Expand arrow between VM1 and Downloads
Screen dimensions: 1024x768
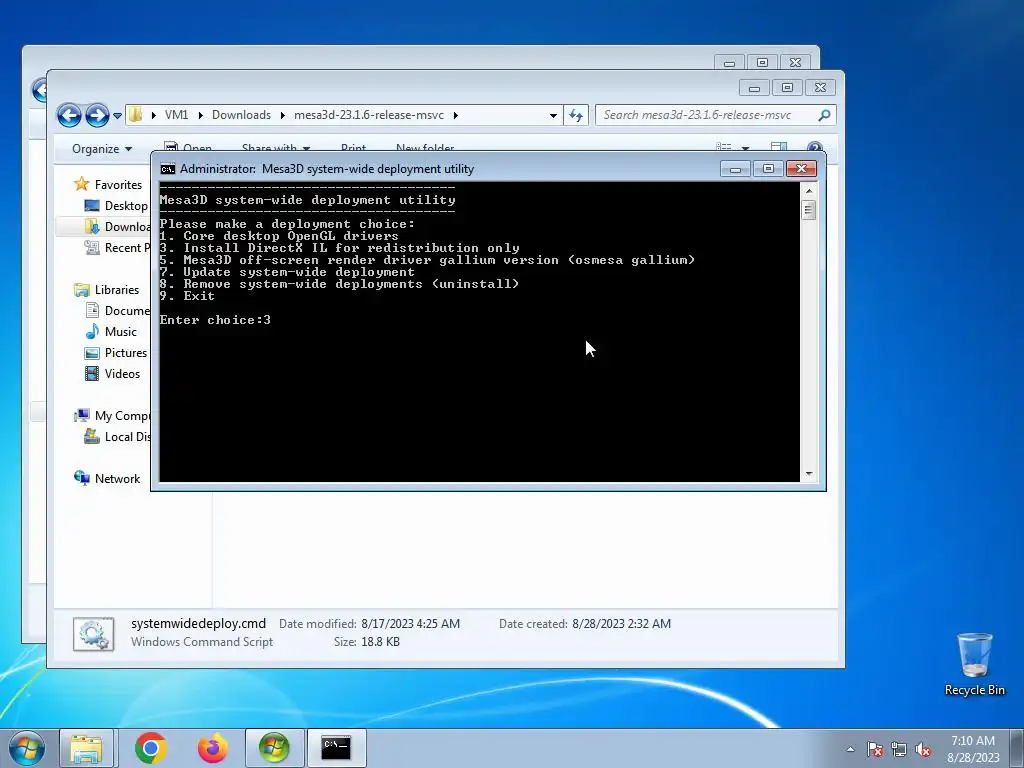(x=200, y=115)
